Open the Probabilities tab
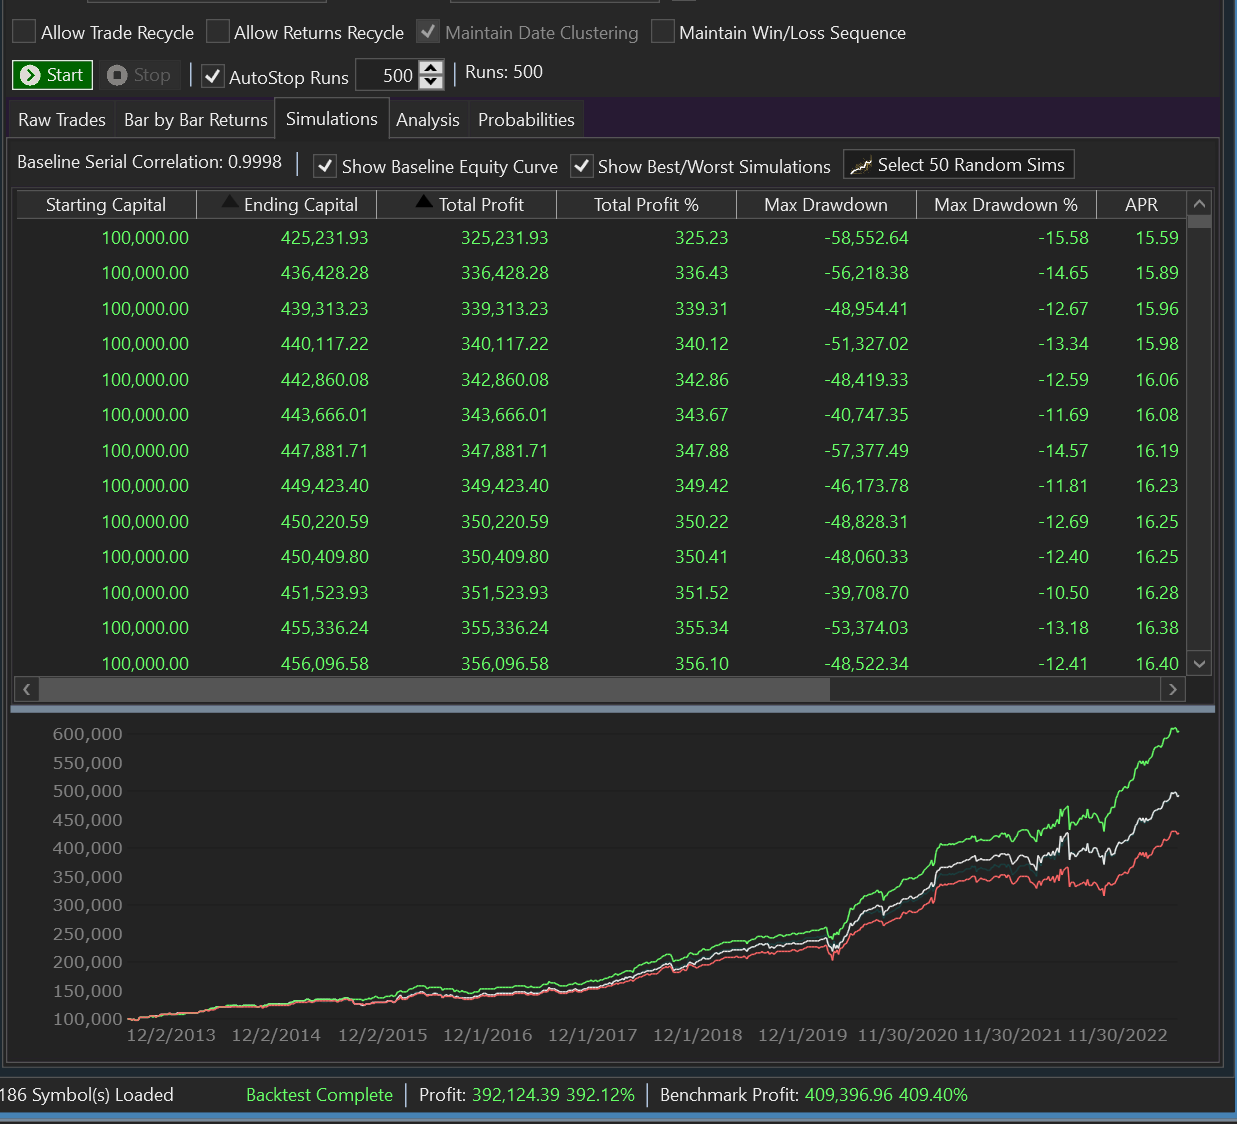Viewport: 1237px width, 1124px height. pos(526,120)
